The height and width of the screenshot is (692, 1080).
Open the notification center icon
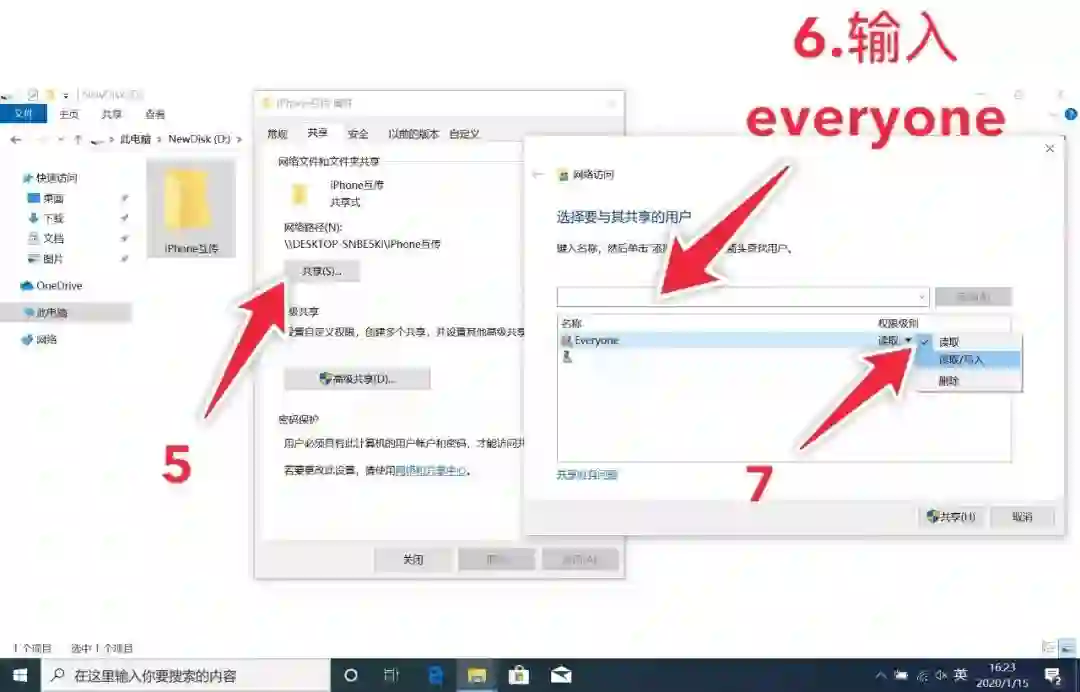[x=1053, y=675]
